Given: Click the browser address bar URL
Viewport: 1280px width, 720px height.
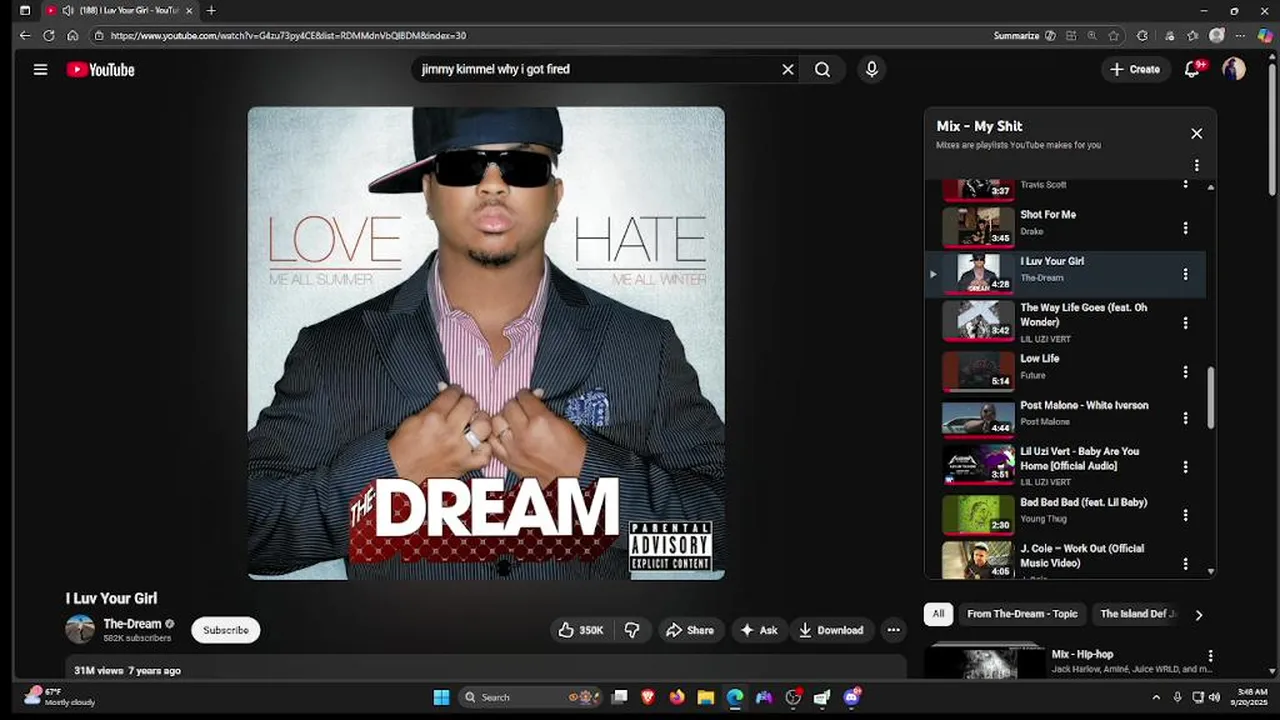Looking at the screenshot, I should pos(288,35).
